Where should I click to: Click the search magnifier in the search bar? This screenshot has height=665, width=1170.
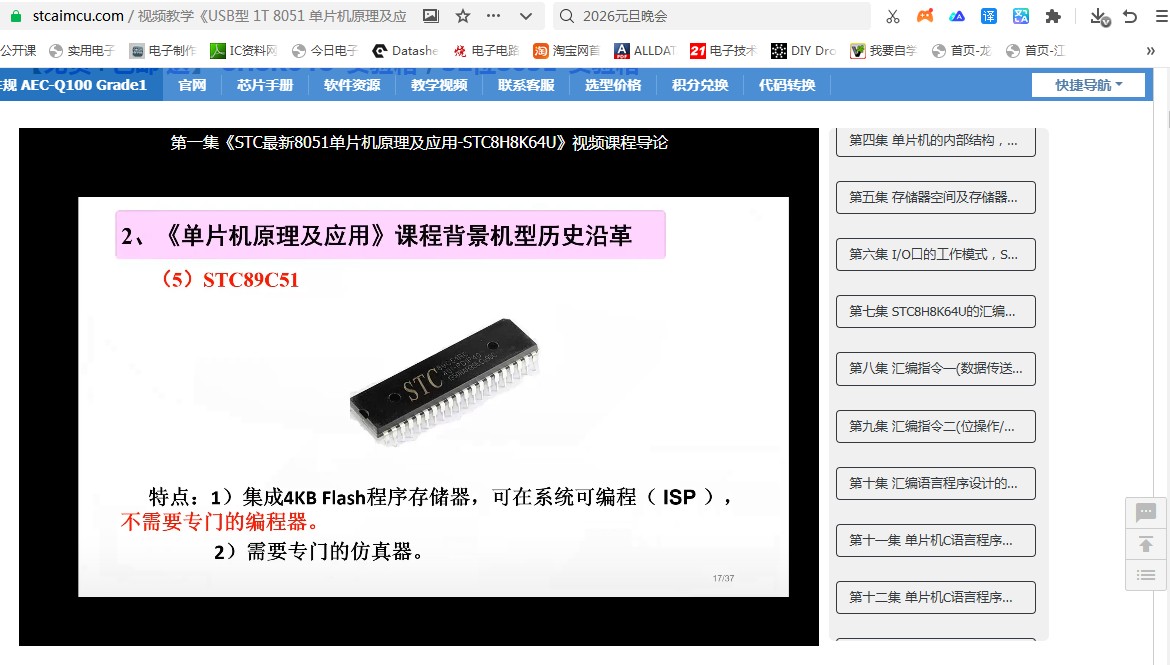568,16
